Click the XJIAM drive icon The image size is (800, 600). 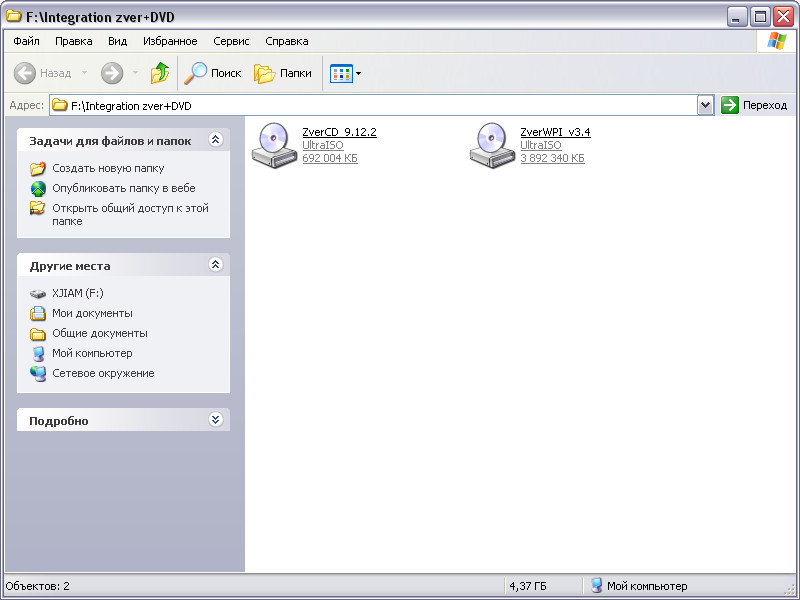pos(38,294)
